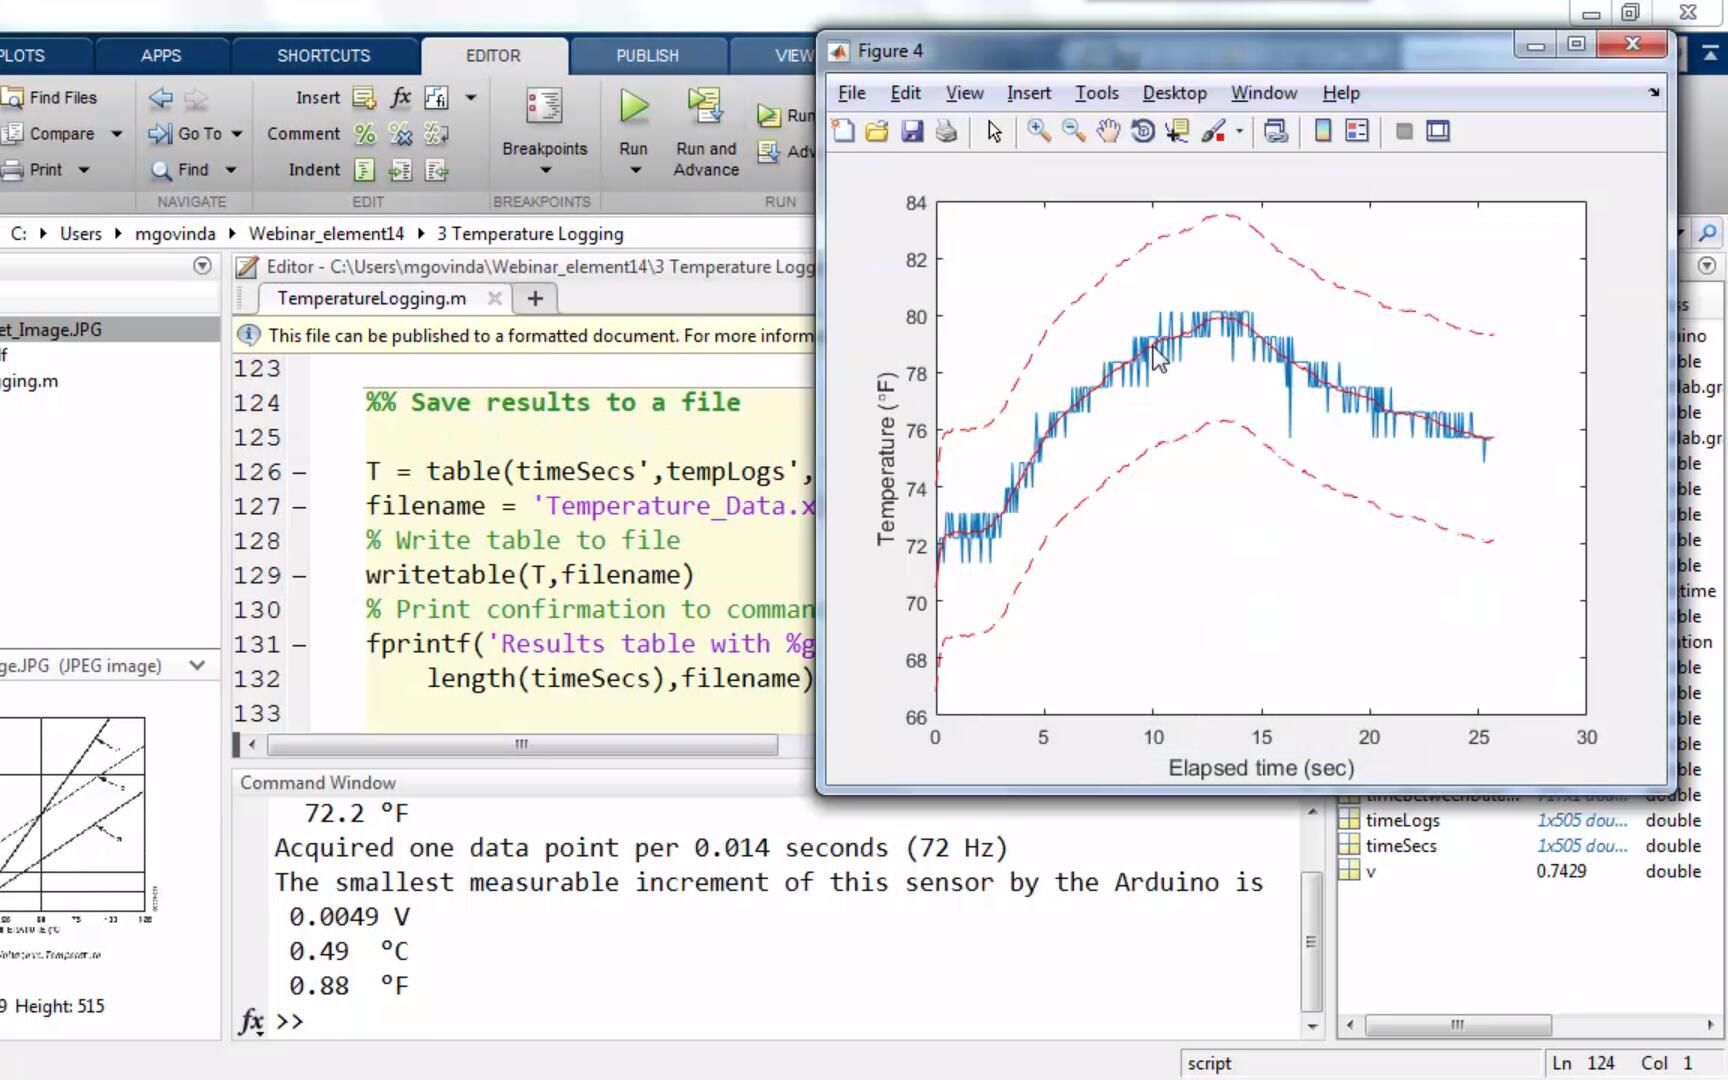Select the Pan tool in Figure 4
1728x1080 pixels.
point(1108,131)
